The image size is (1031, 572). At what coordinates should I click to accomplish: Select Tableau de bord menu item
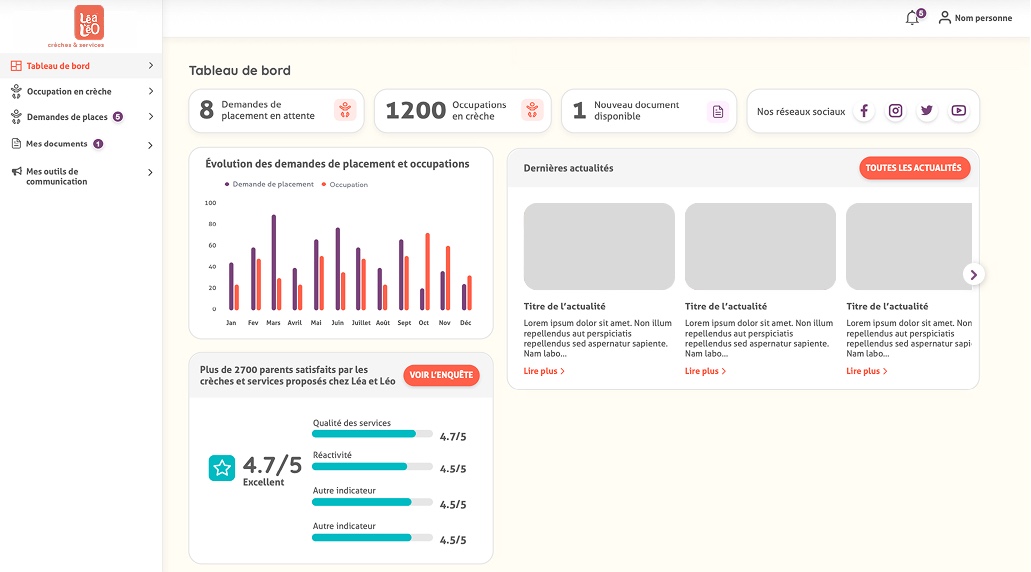[x=81, y=66]
